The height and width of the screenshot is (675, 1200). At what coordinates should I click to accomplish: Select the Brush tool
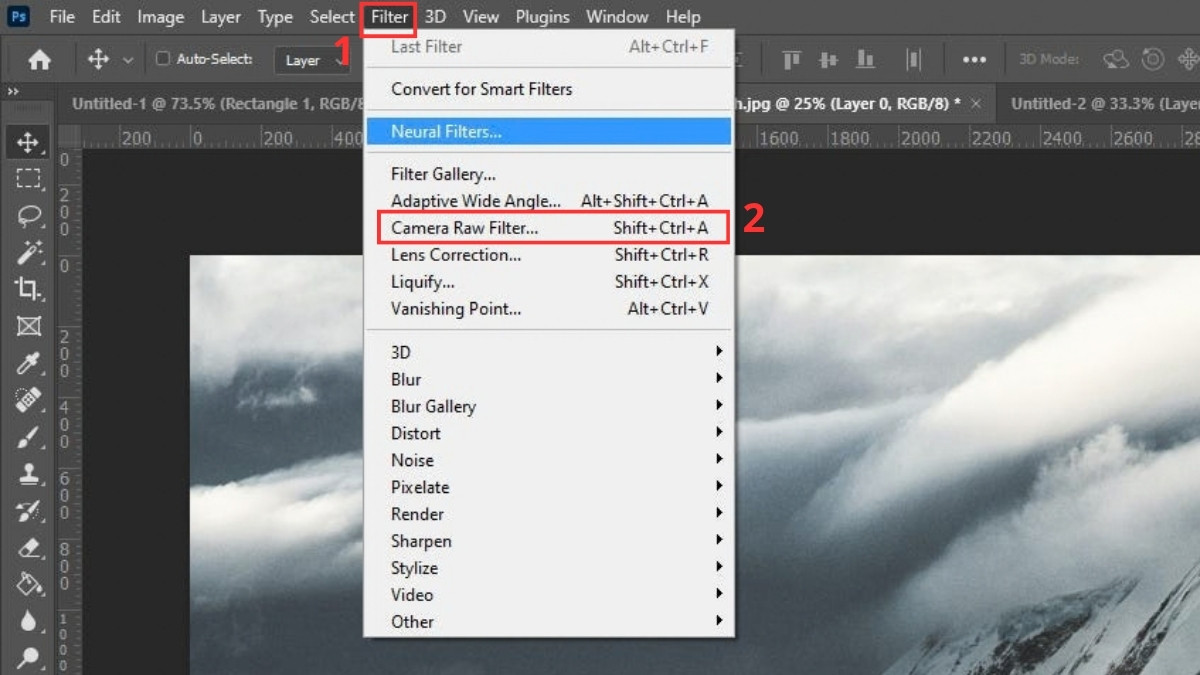tap(28, 437)
